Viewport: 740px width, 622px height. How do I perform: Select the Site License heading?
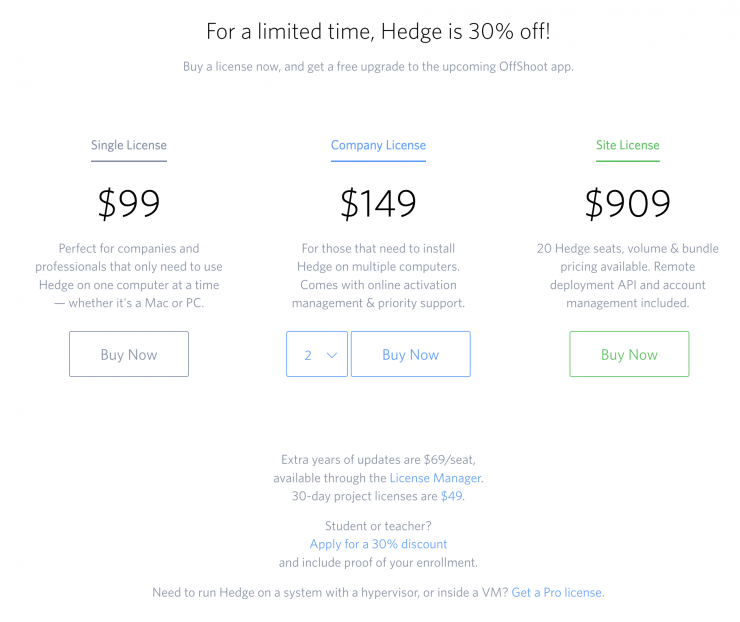pyautogui.click(x=628, y=145)
